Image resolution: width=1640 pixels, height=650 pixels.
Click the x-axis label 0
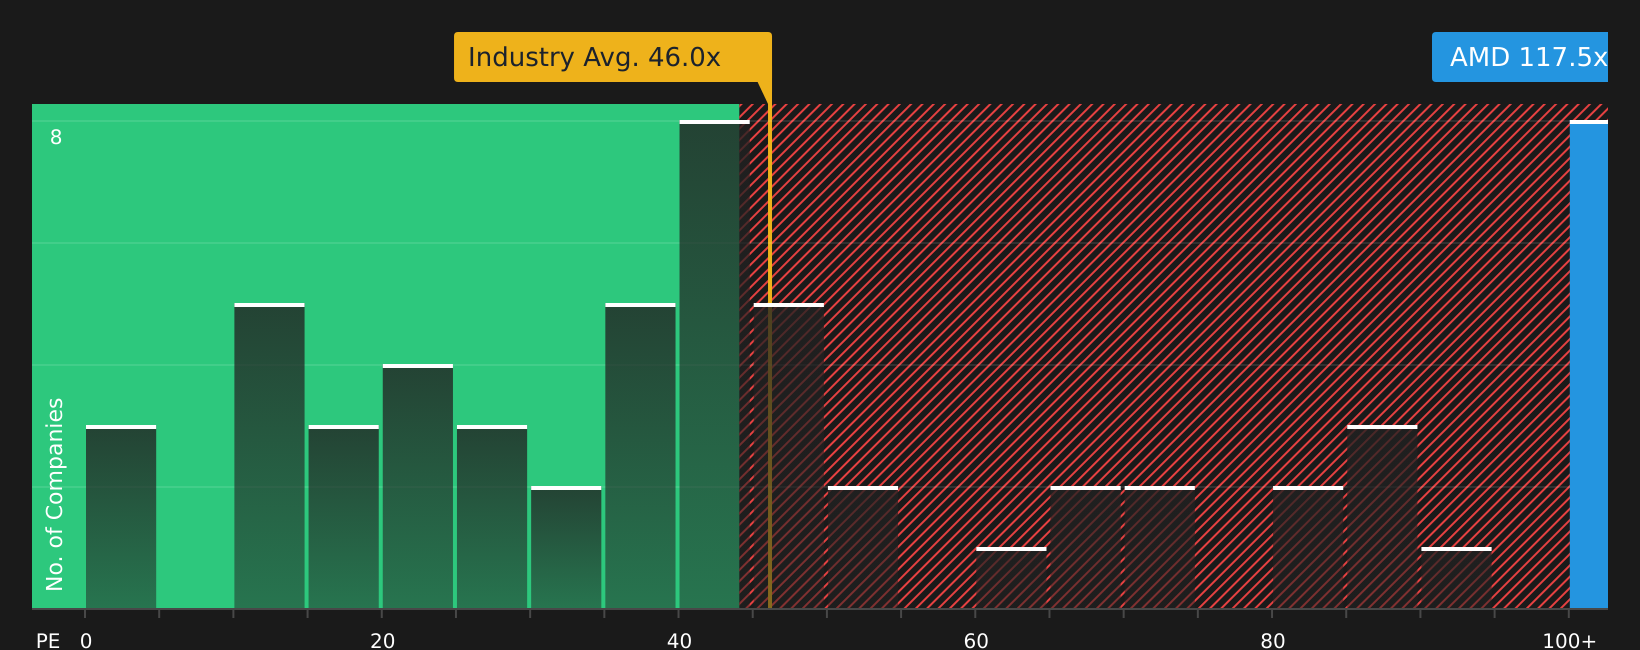pyautogui.click(x=86, y=641)
